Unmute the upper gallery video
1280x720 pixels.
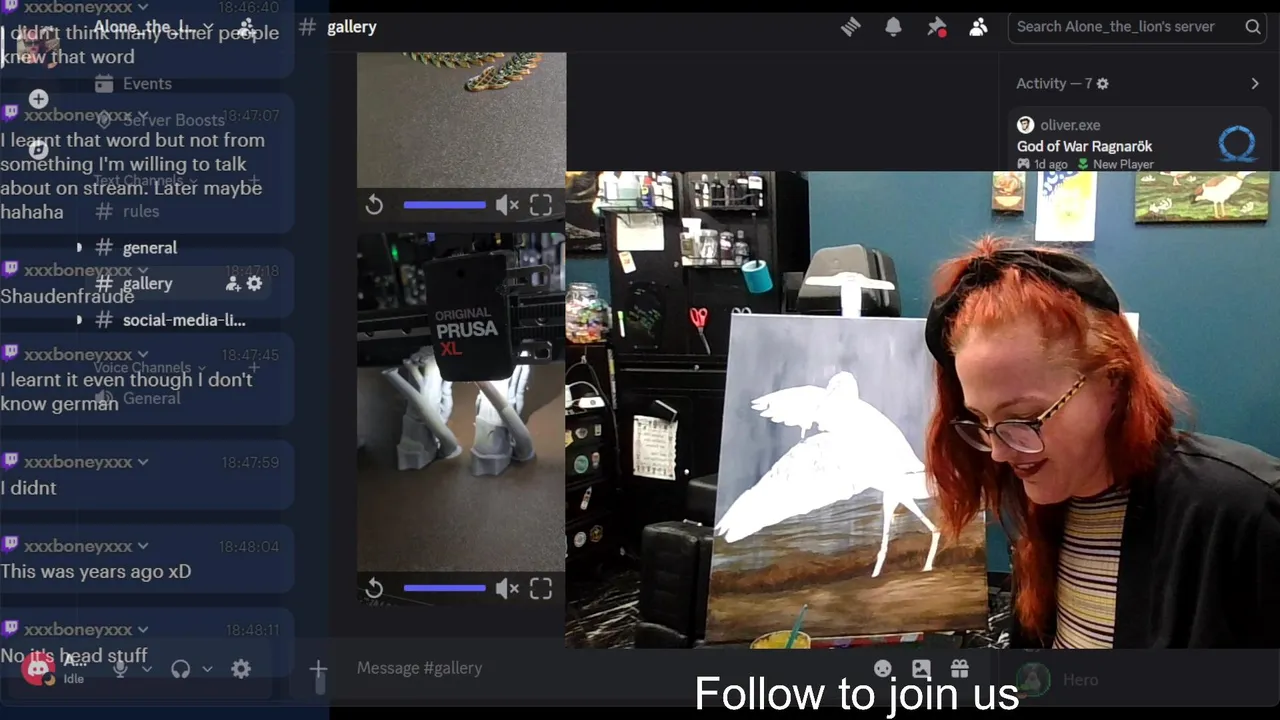pos(507,205)
